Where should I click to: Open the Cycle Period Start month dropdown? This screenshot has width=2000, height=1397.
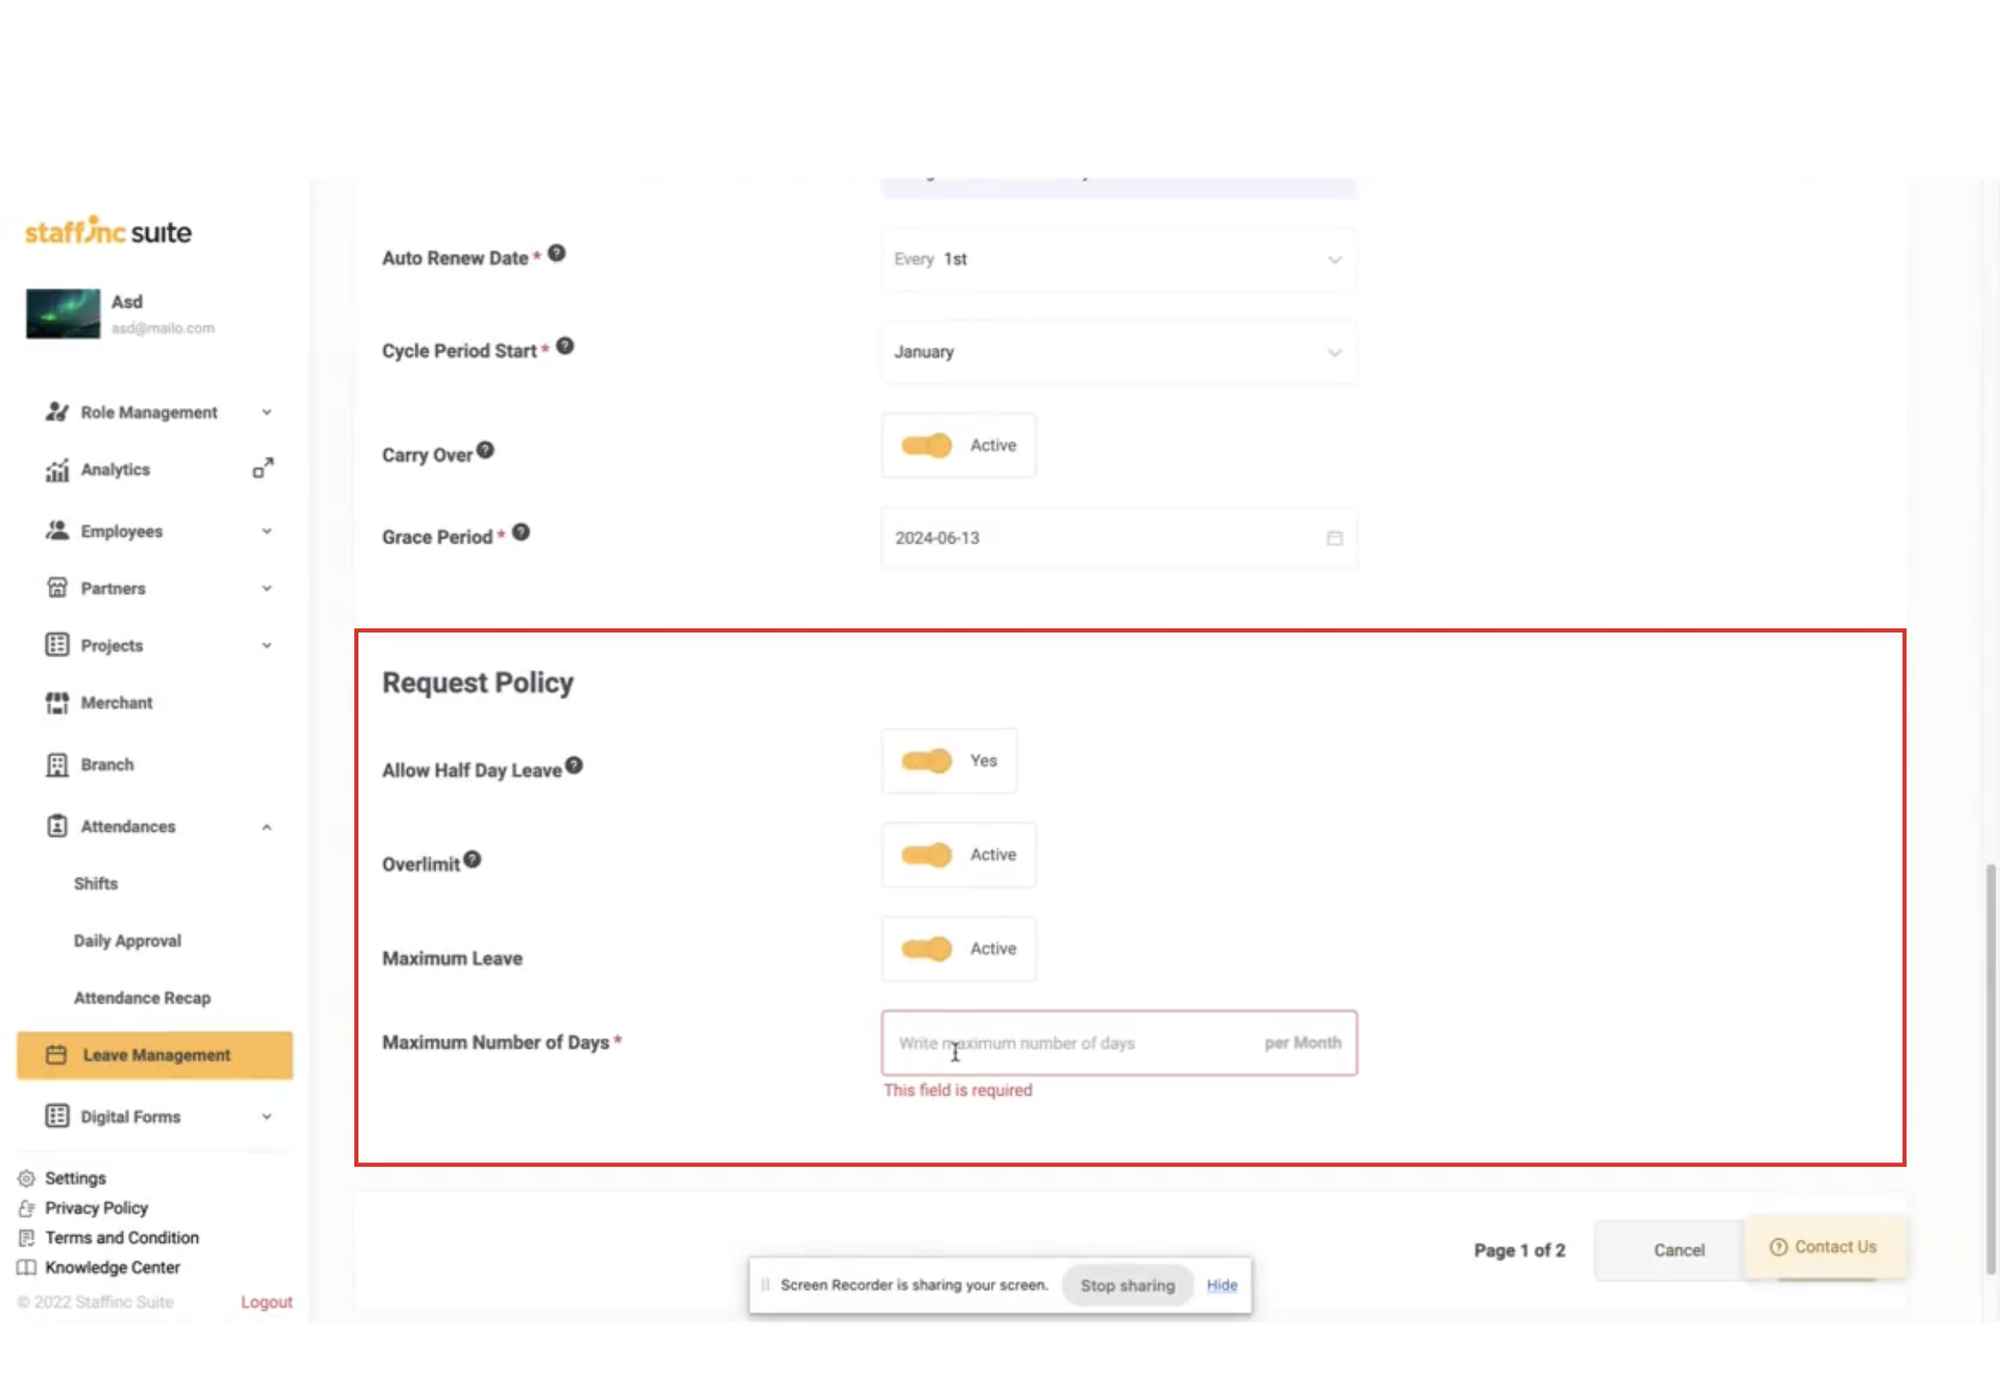1118,352
